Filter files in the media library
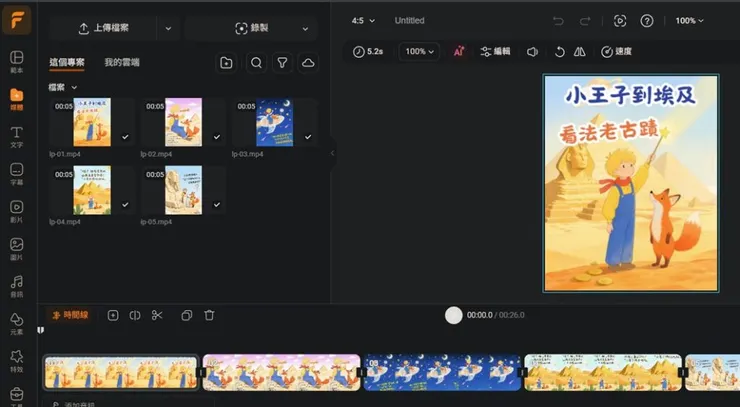 [x=282, y=63]
